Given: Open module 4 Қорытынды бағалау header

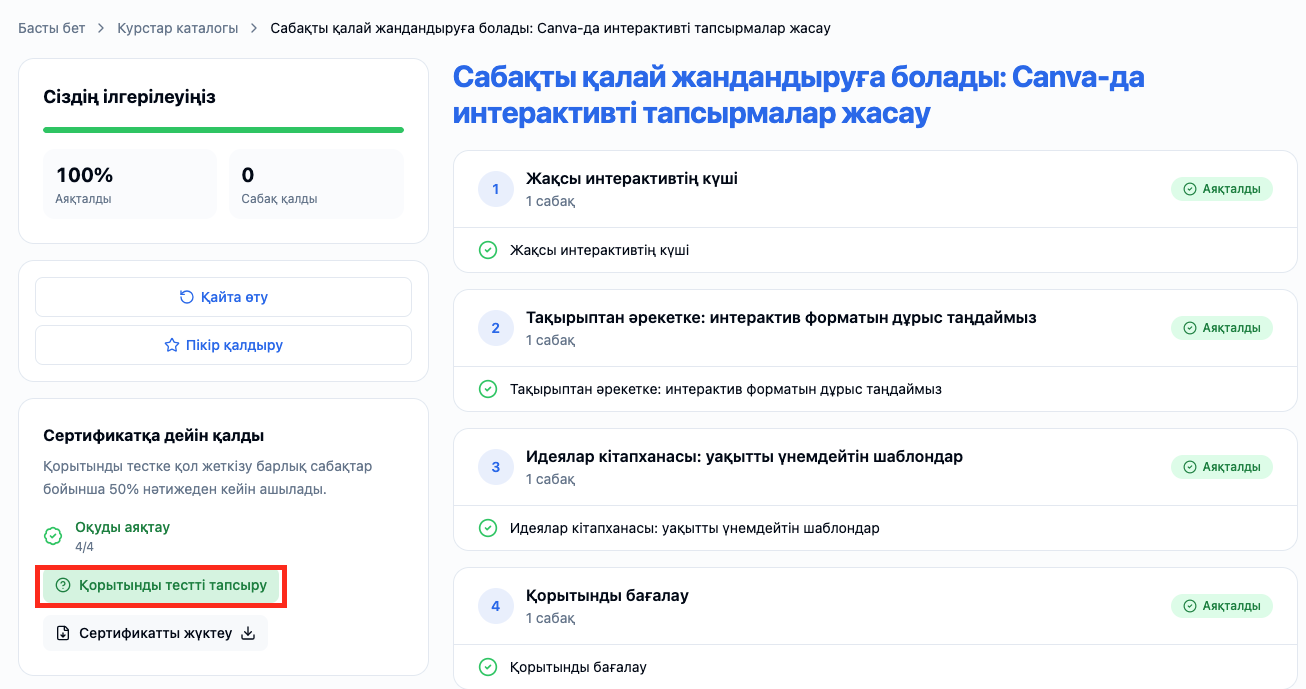Looking at the screenshot, I should click(x=875, y=606).
